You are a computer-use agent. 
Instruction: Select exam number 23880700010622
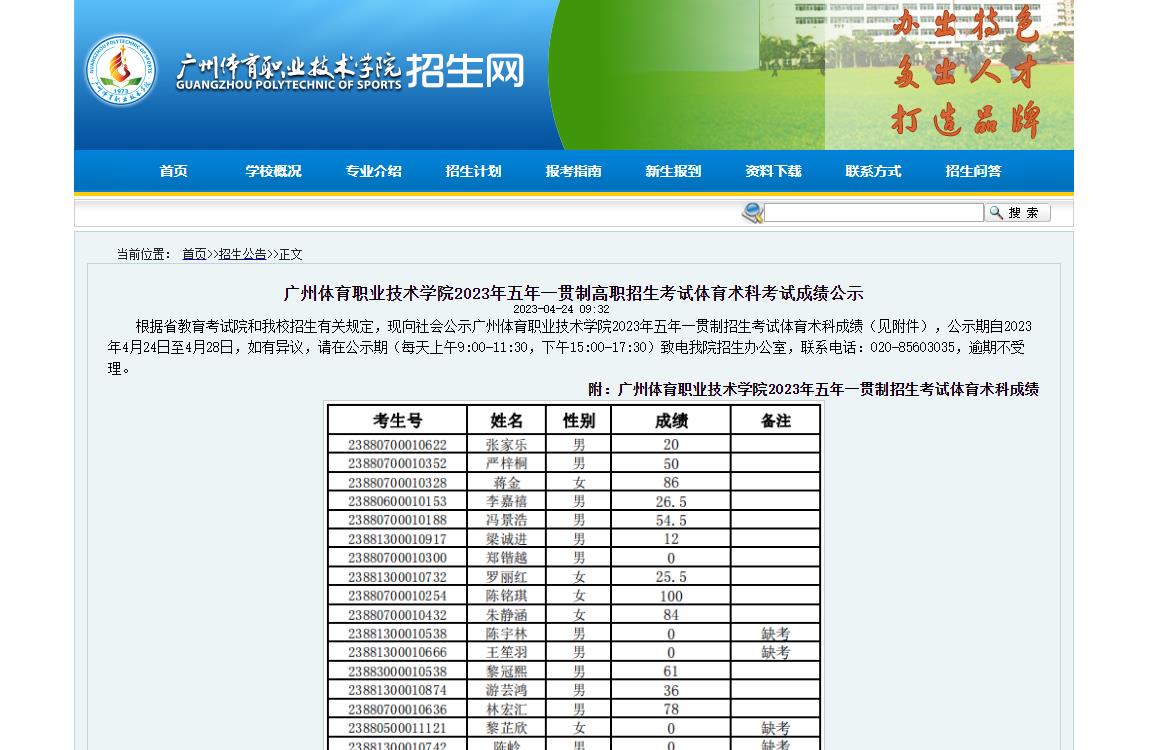(398, 445)
